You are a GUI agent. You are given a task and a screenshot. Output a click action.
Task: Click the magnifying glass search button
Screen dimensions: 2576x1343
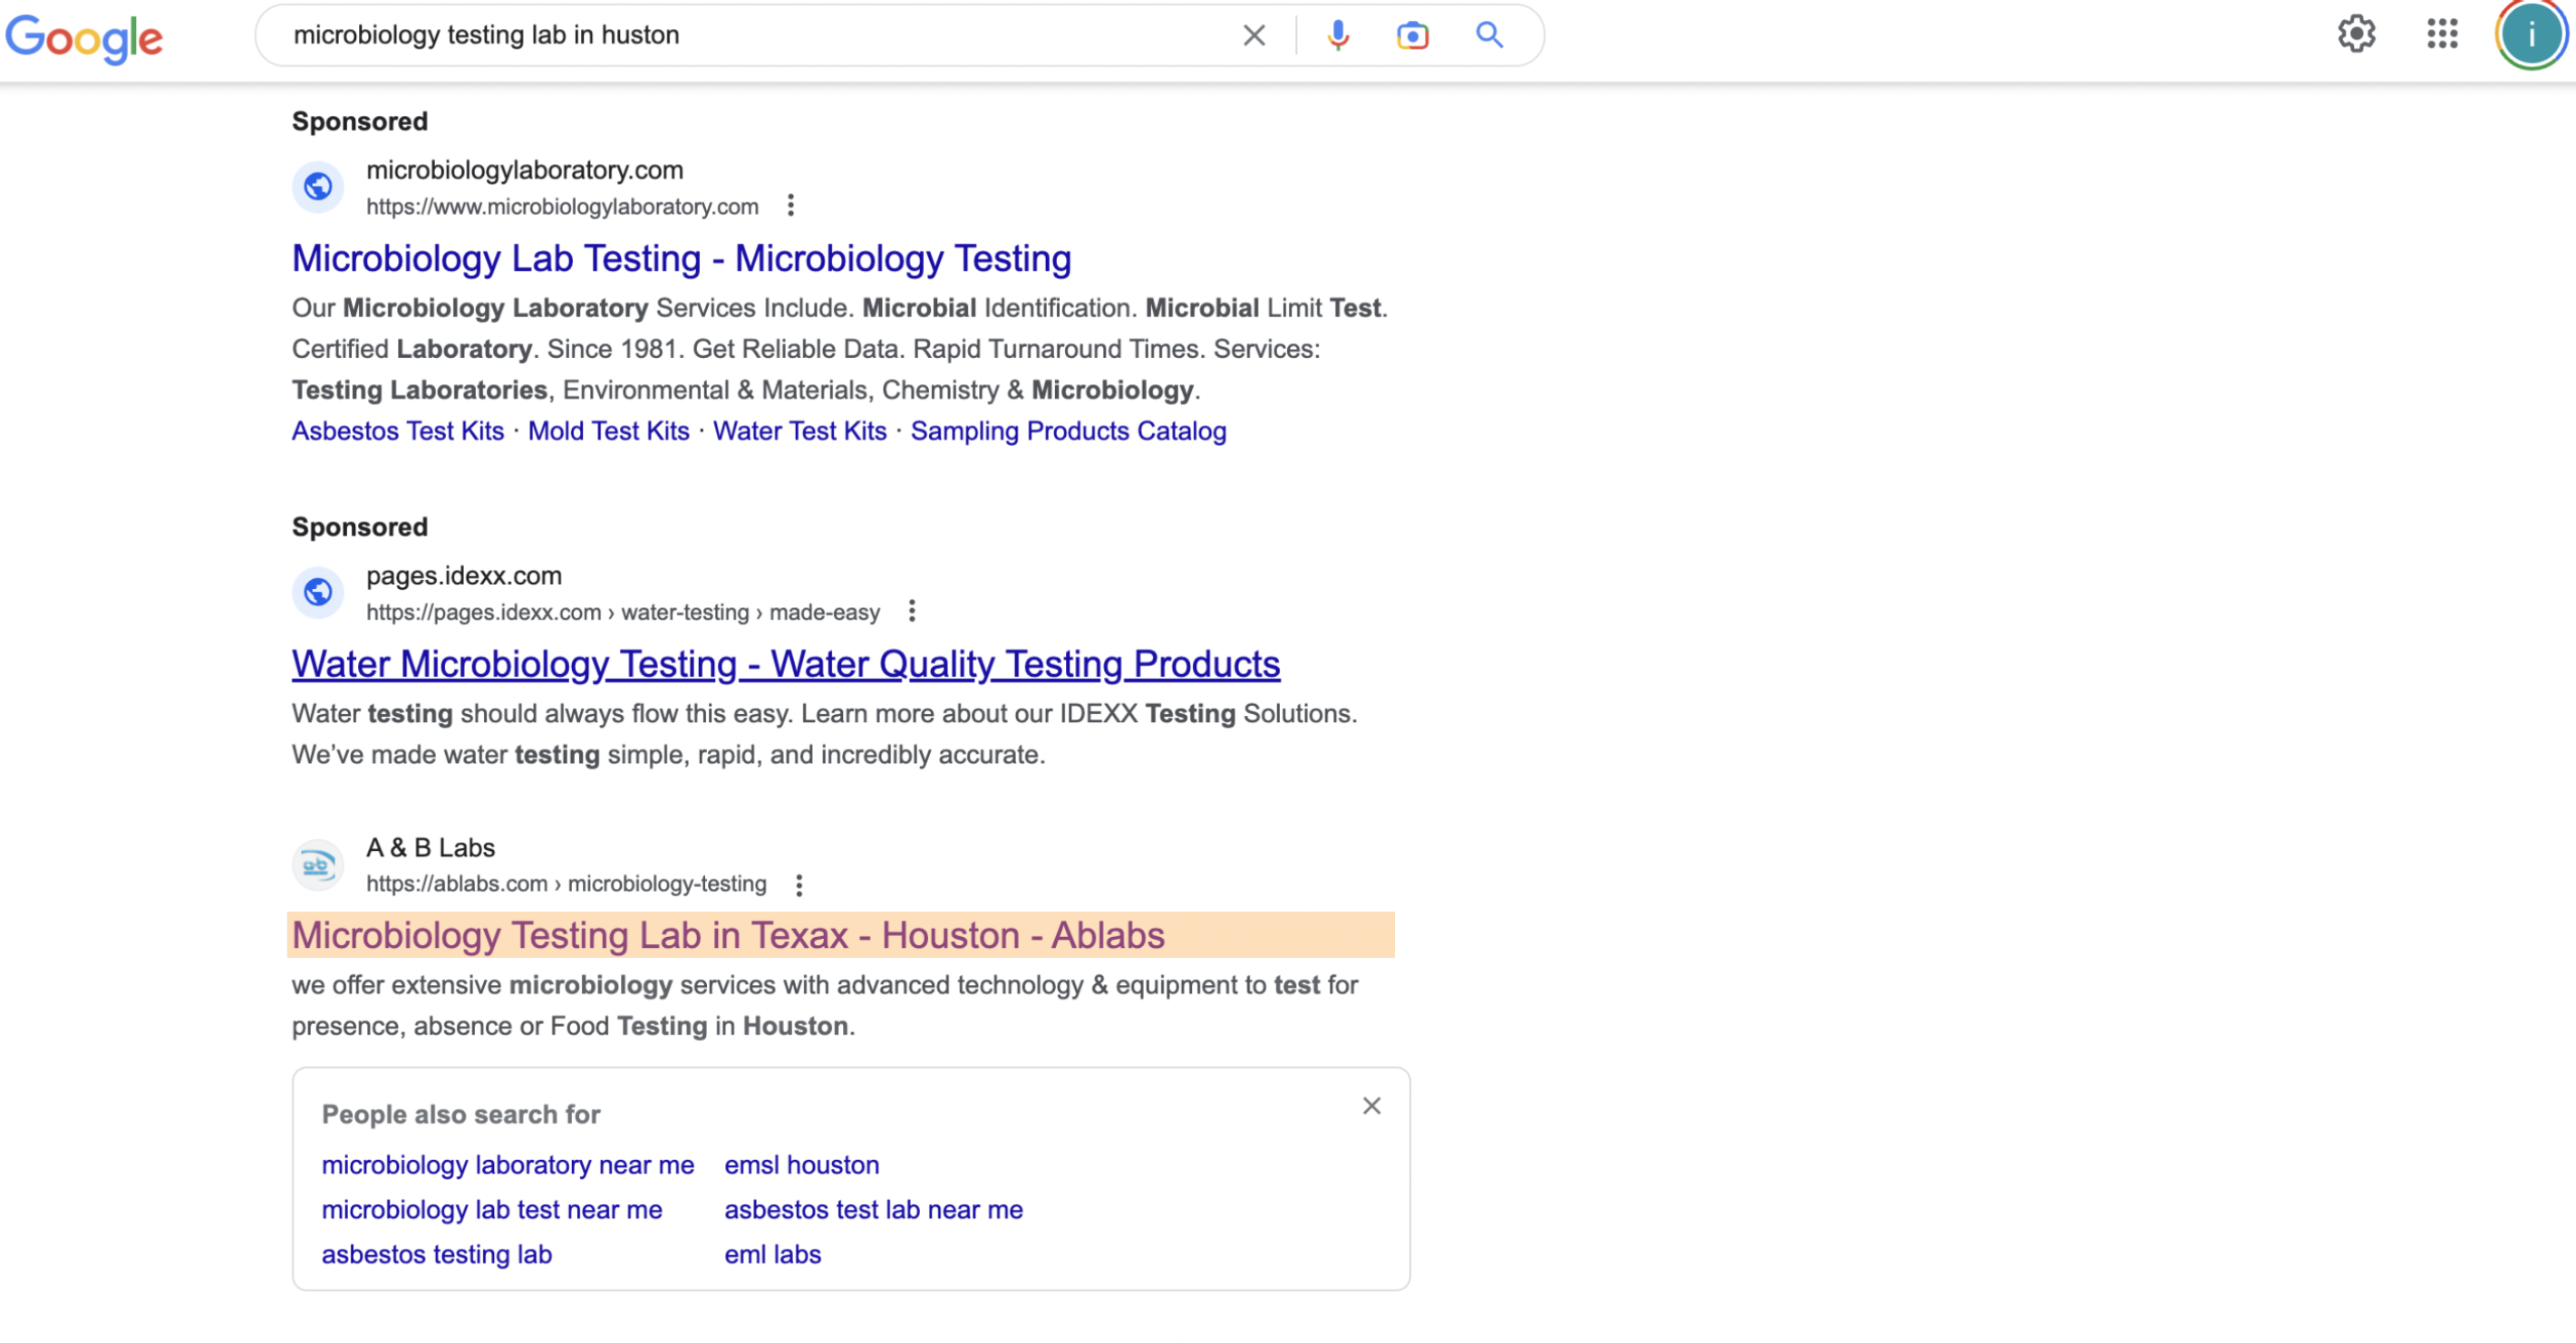1489,35
